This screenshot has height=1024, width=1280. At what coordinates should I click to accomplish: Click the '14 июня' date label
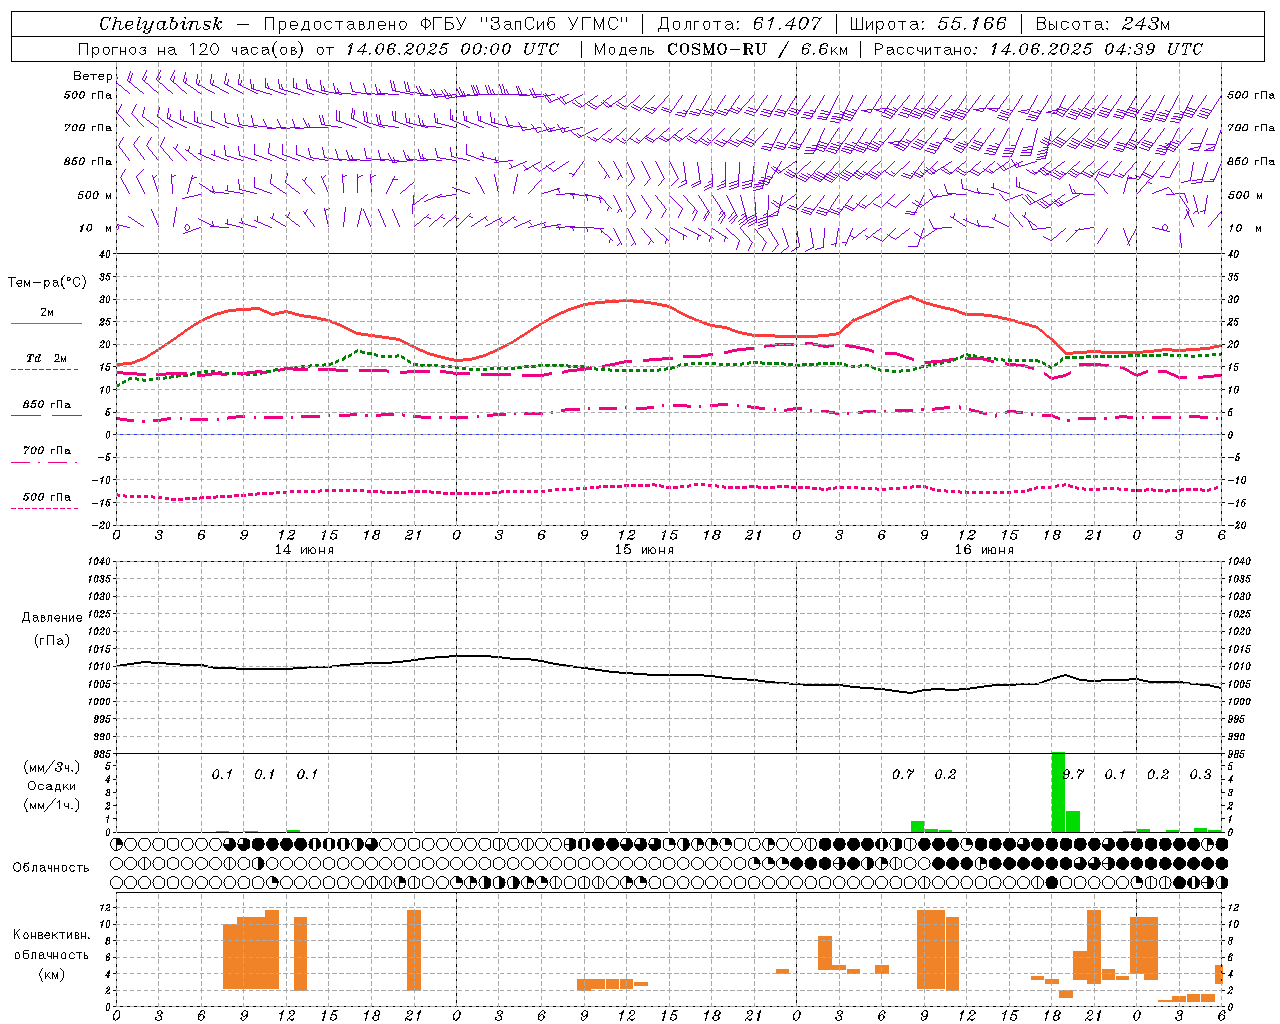pyautogui.click(x=304, y=550)
